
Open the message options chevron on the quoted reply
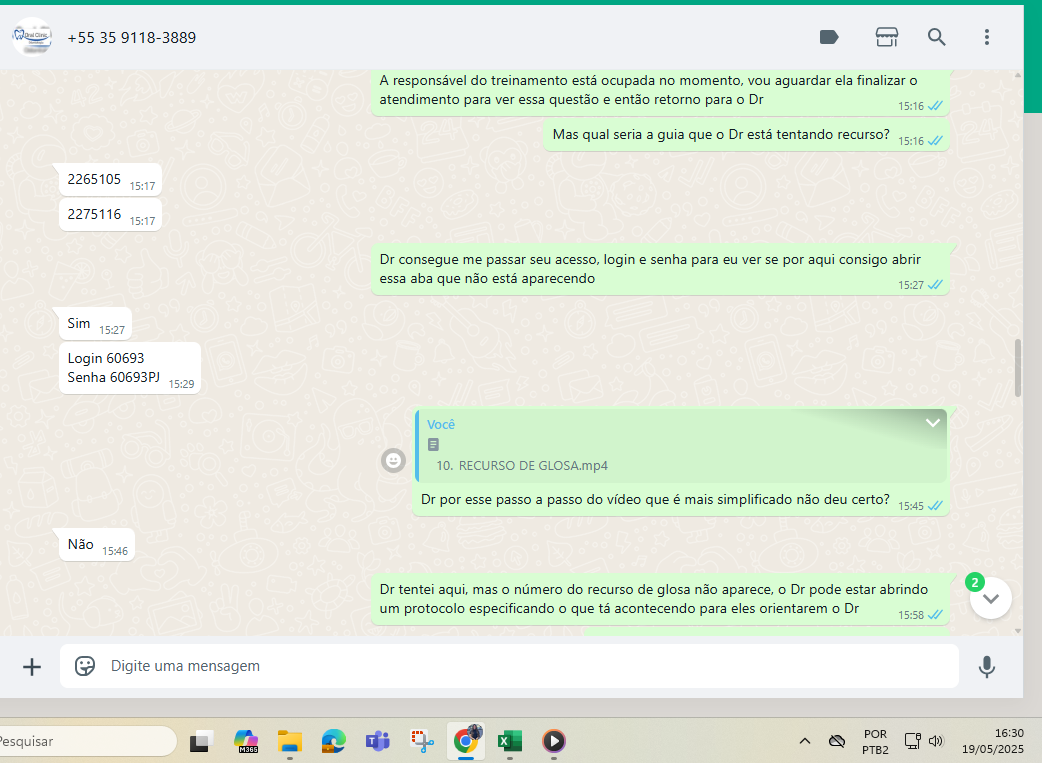932,423
